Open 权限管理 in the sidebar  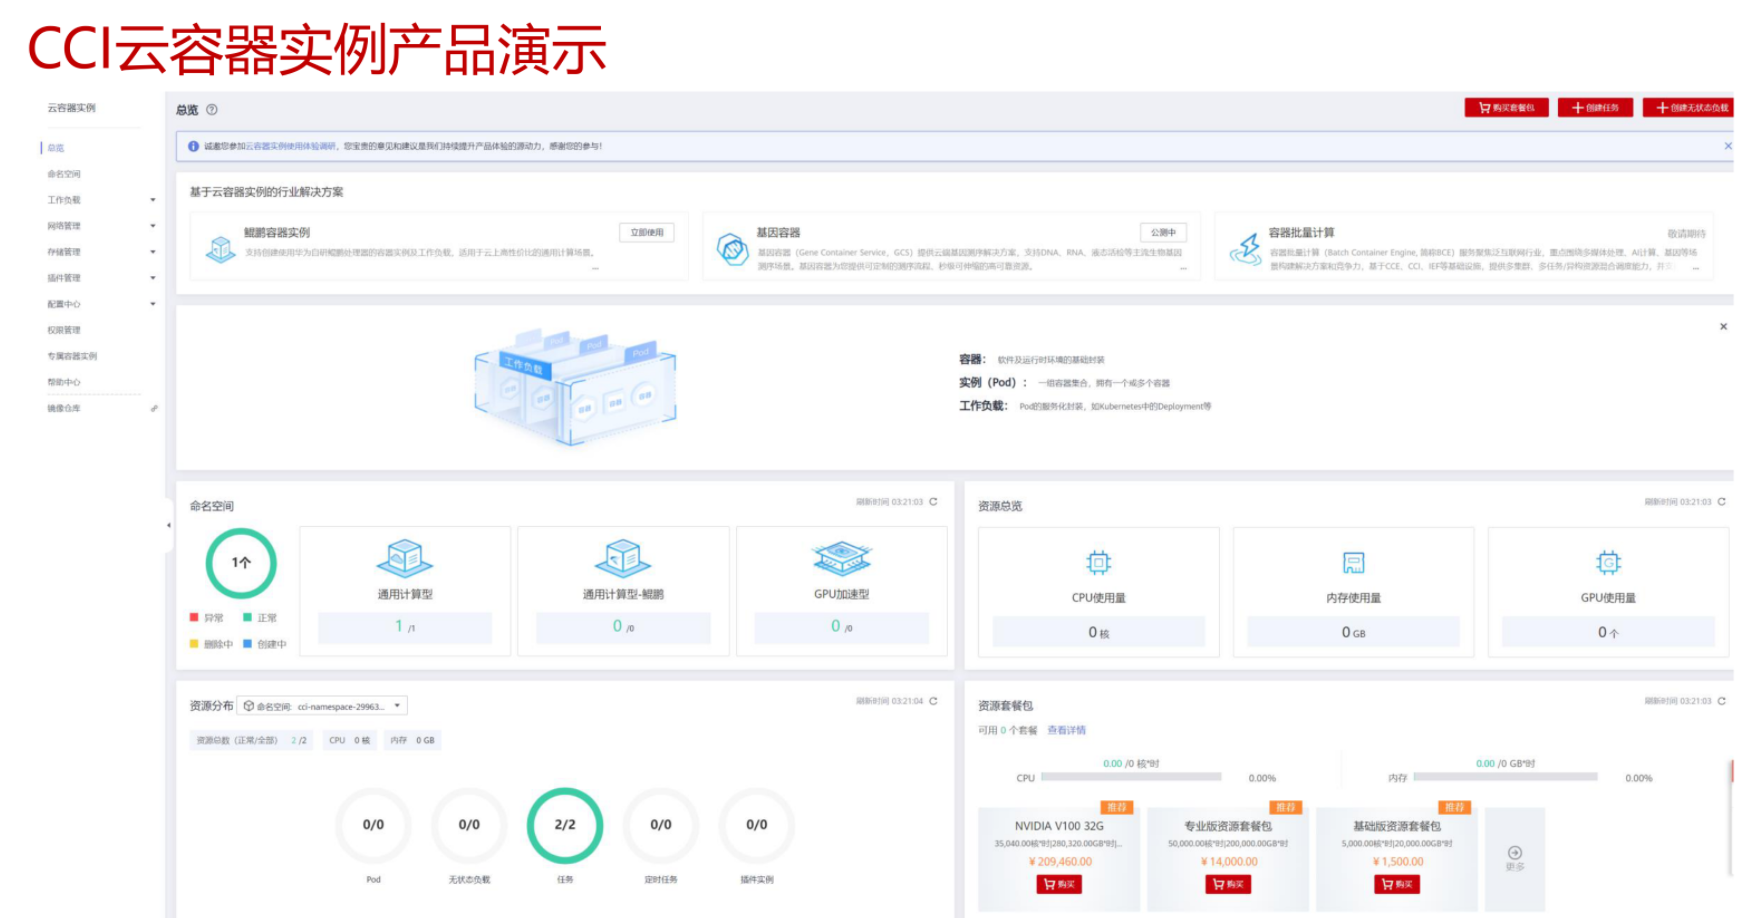64,330
